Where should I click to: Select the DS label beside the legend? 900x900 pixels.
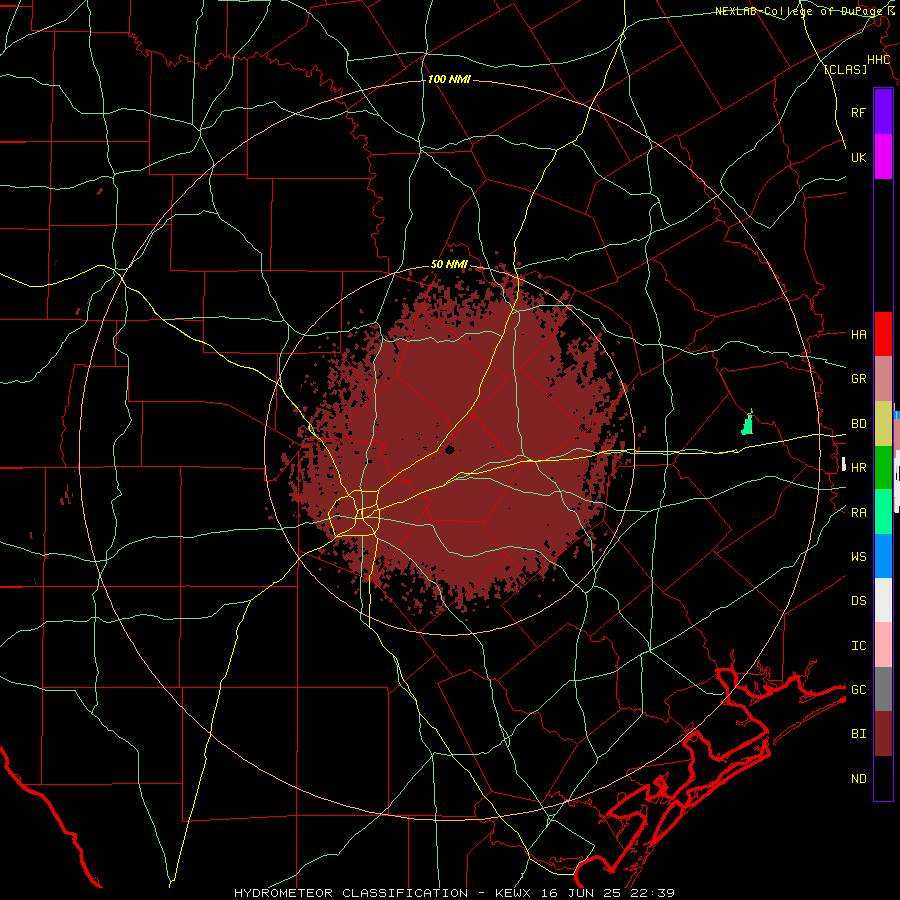[x=858, y=601]
